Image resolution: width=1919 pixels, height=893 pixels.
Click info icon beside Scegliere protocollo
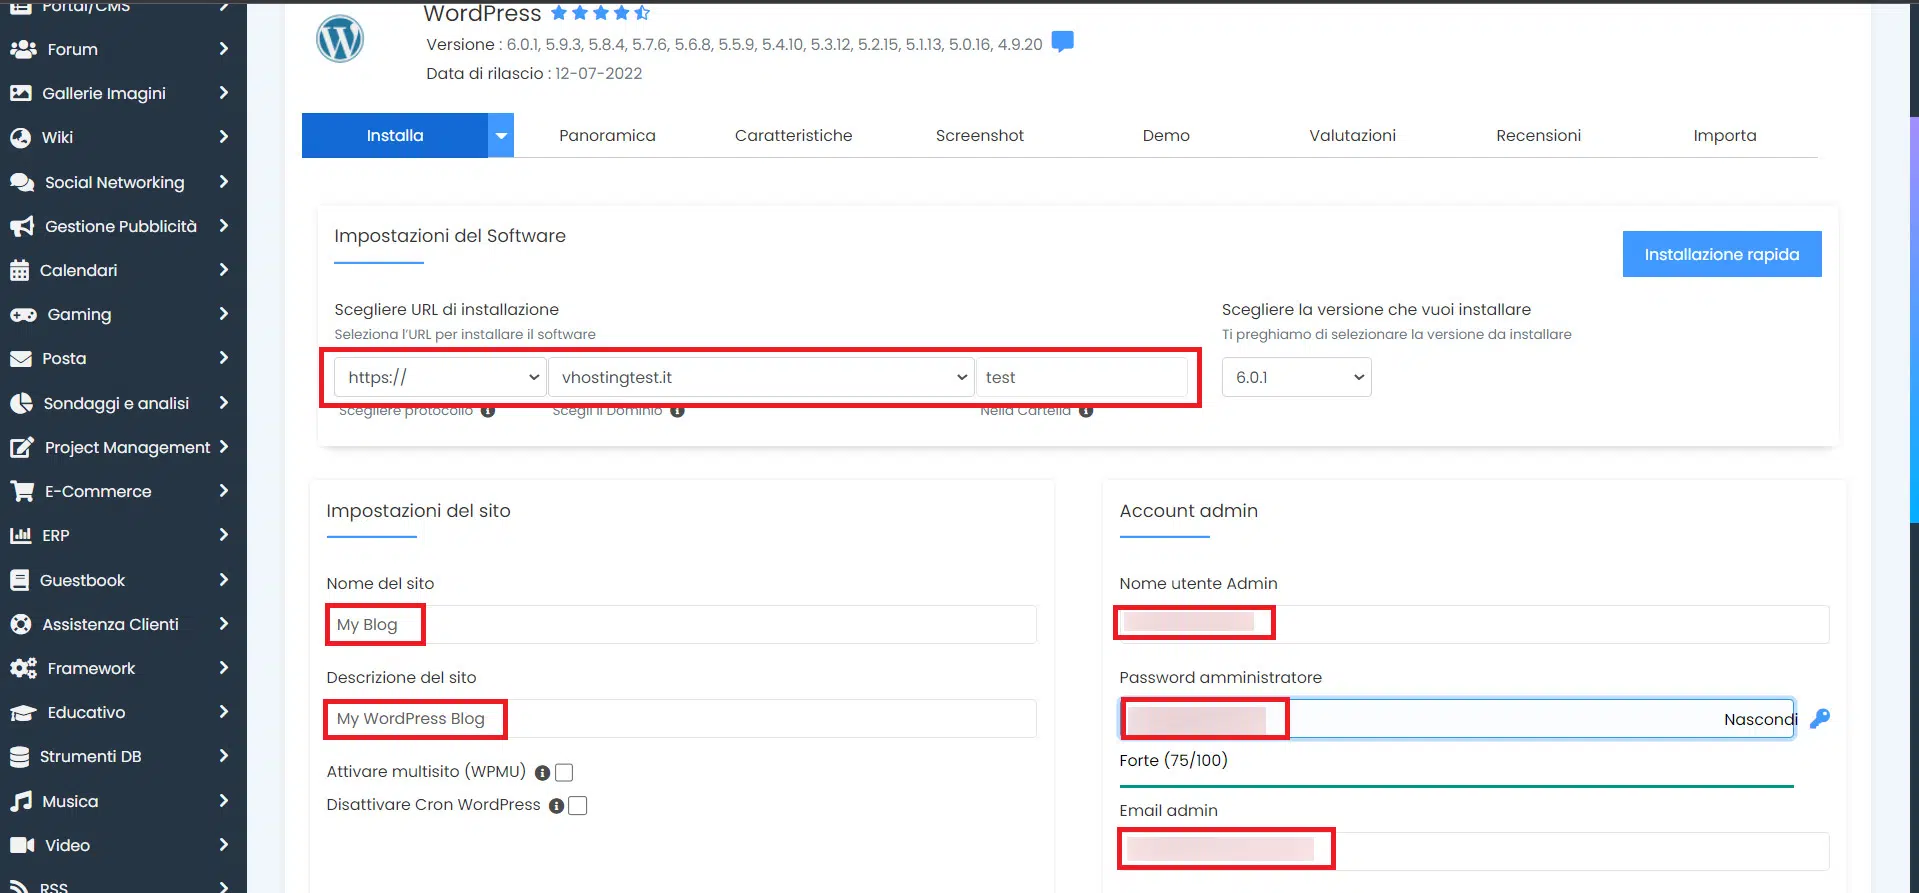pyautogui.click(x=488, y=411)
